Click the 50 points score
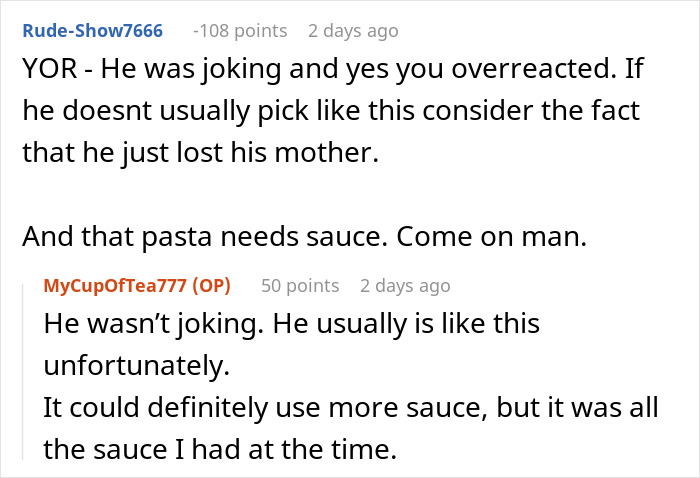Viewport: 700px width, 478px height. [299, 285]
